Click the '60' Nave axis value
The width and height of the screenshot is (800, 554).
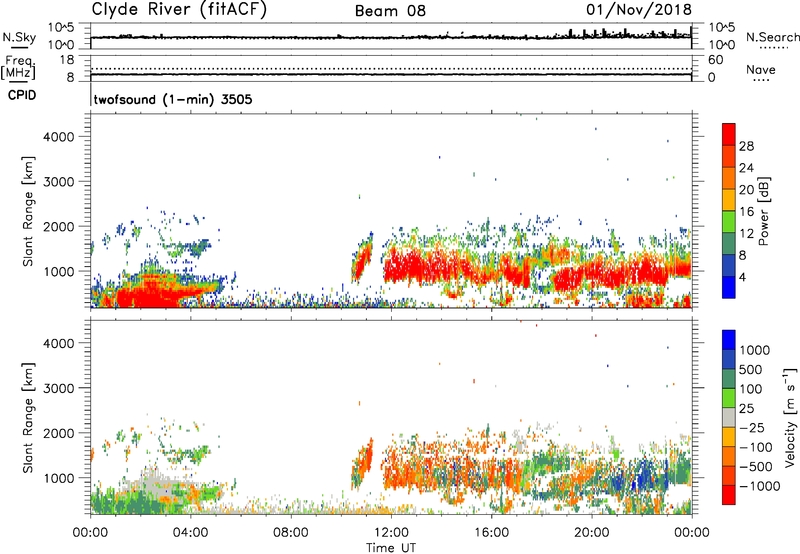point(715,60)
